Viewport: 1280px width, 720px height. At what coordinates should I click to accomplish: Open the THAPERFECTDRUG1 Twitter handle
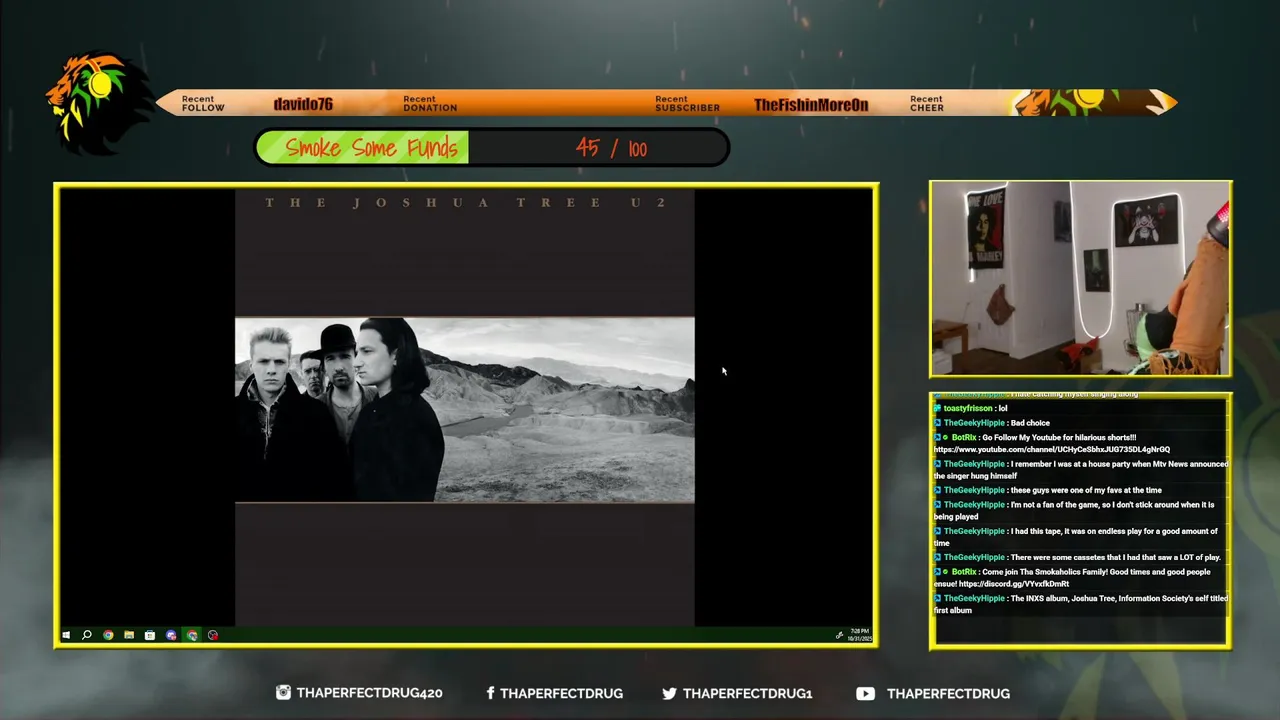[747, 693]
